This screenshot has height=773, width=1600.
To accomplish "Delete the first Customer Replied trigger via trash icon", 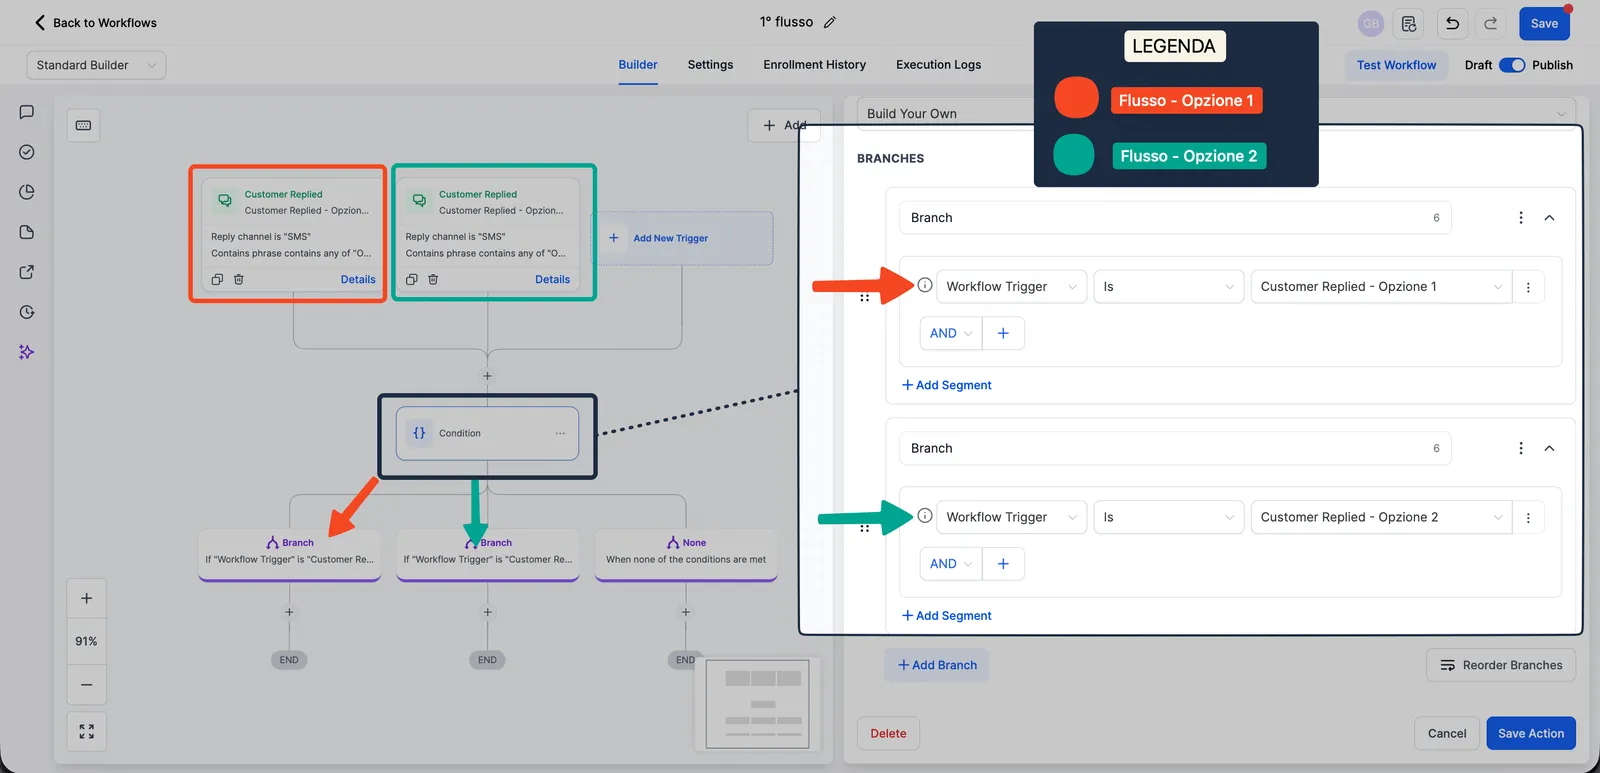I will (x=239, y=279).
